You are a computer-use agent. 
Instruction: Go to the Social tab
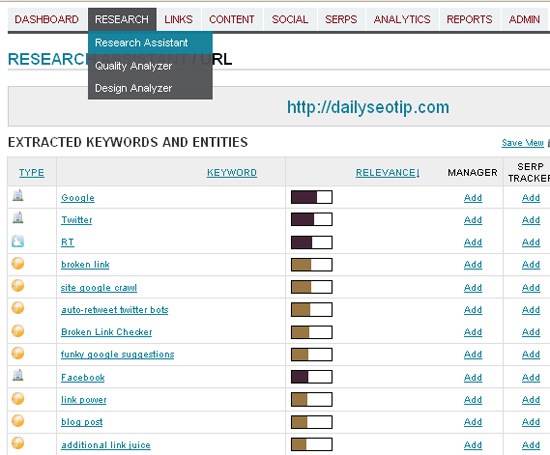(x=290, y=19)
